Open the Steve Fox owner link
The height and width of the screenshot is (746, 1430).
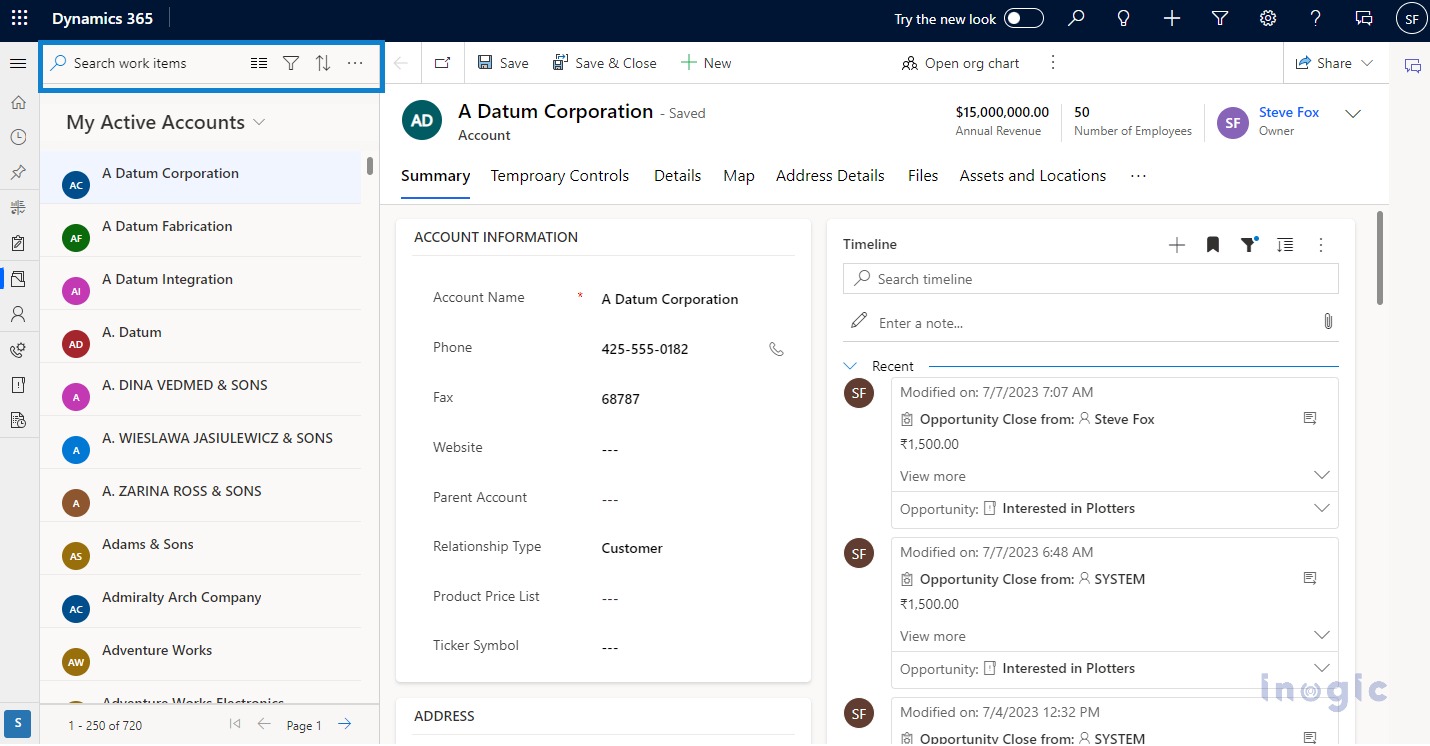pyautogui.click(x=1289, y=112)
